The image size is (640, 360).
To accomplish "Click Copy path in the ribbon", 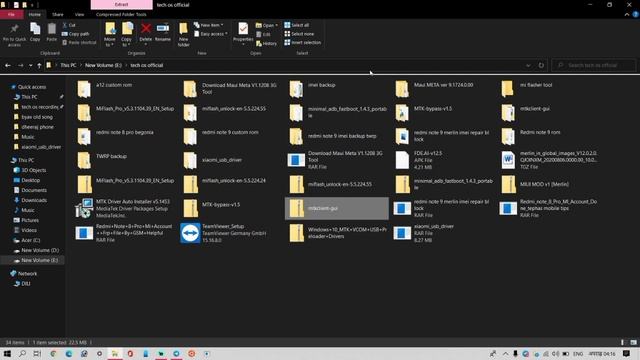I will (x=76, y=34).
